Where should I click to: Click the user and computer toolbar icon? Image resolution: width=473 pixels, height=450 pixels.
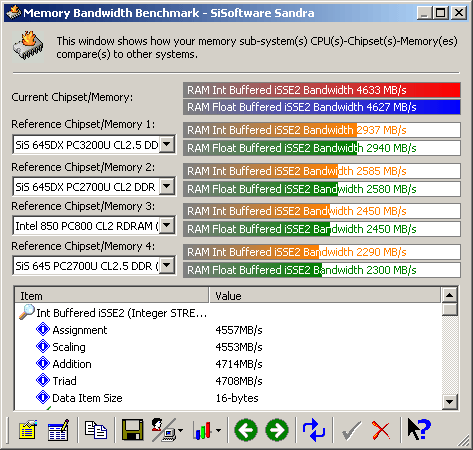click(x=164, y=430)
